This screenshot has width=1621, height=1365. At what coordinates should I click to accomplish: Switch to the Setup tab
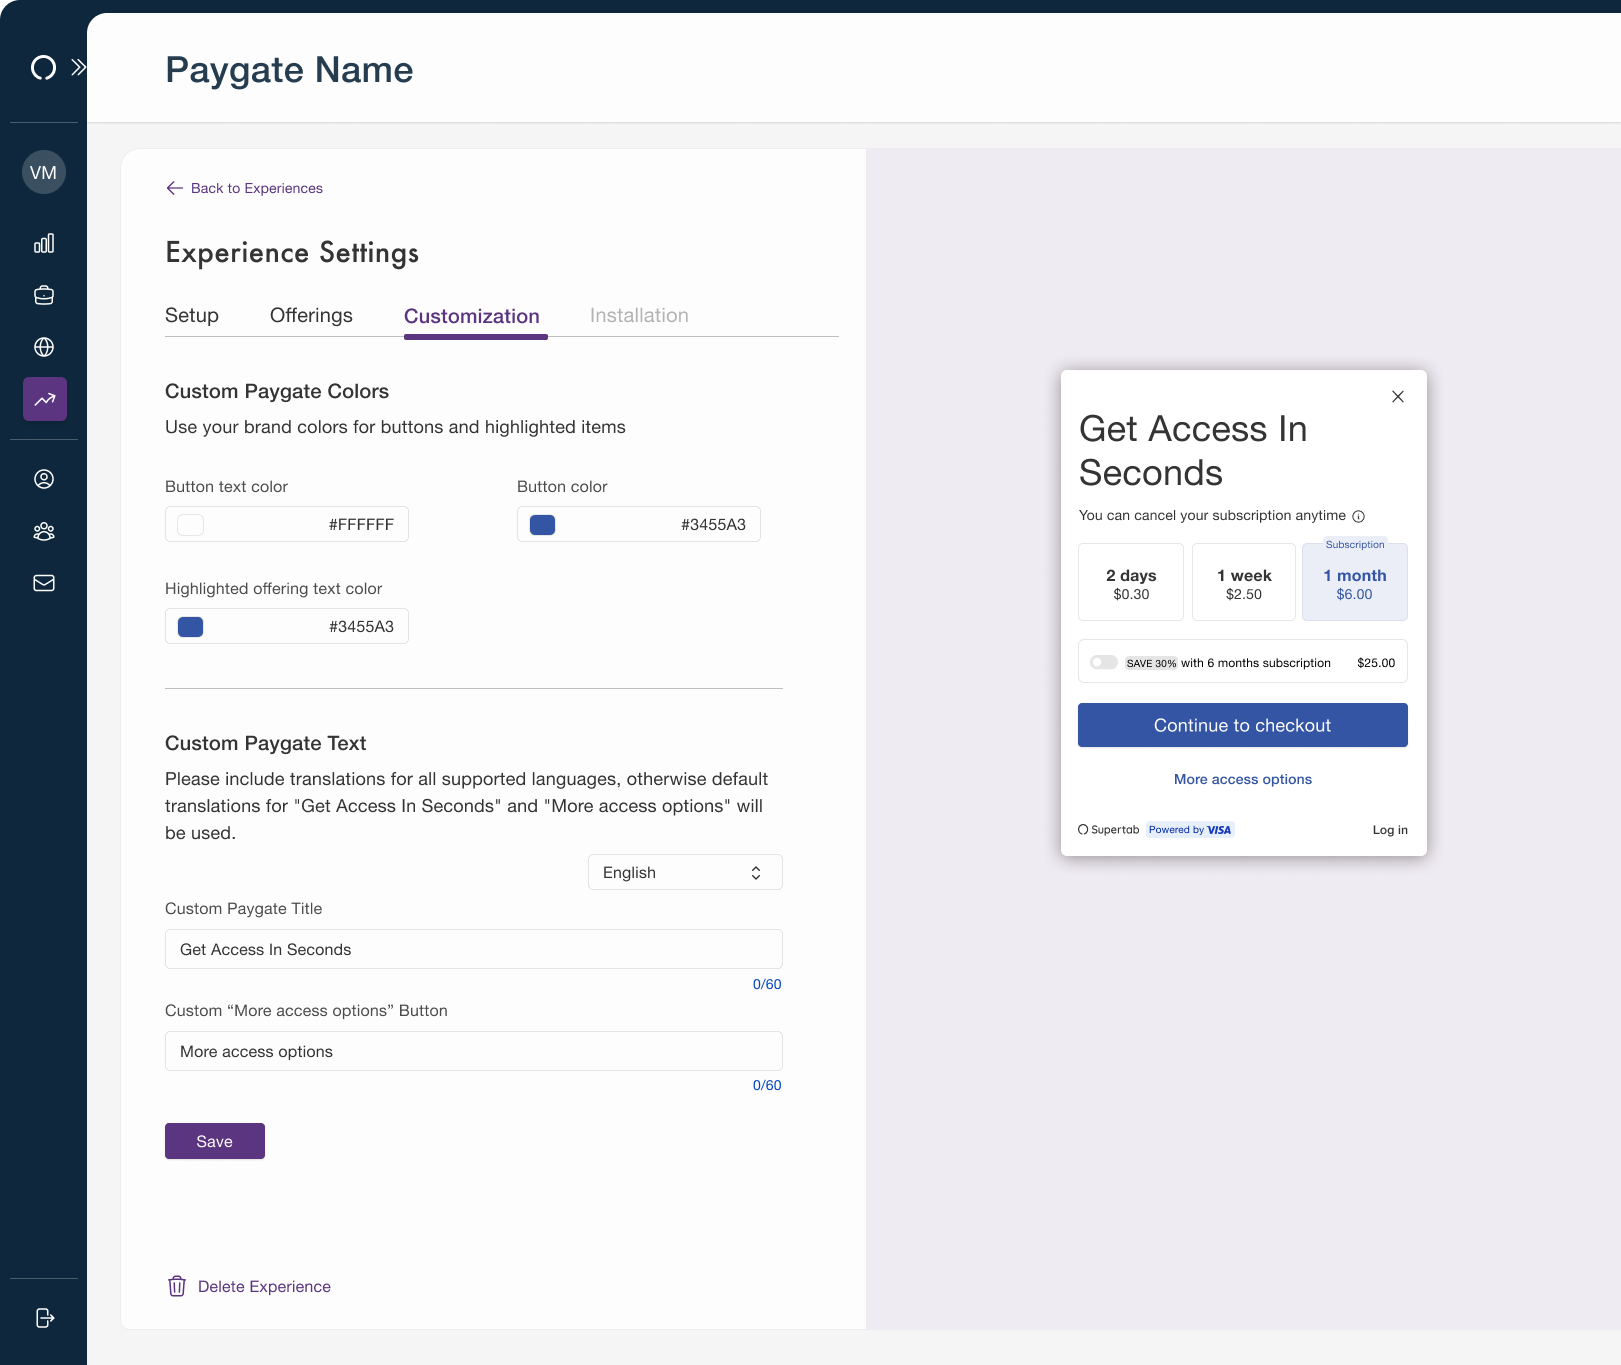point(191,315)
